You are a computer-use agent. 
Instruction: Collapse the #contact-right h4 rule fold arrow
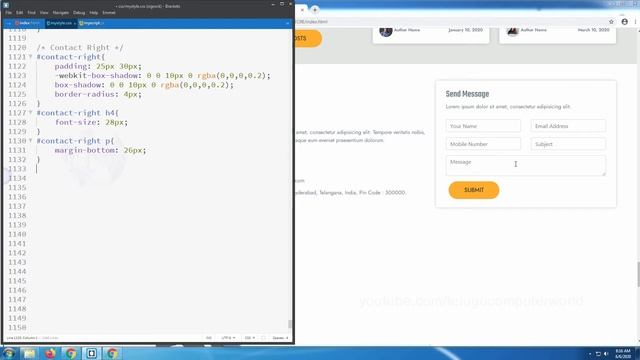30,113
